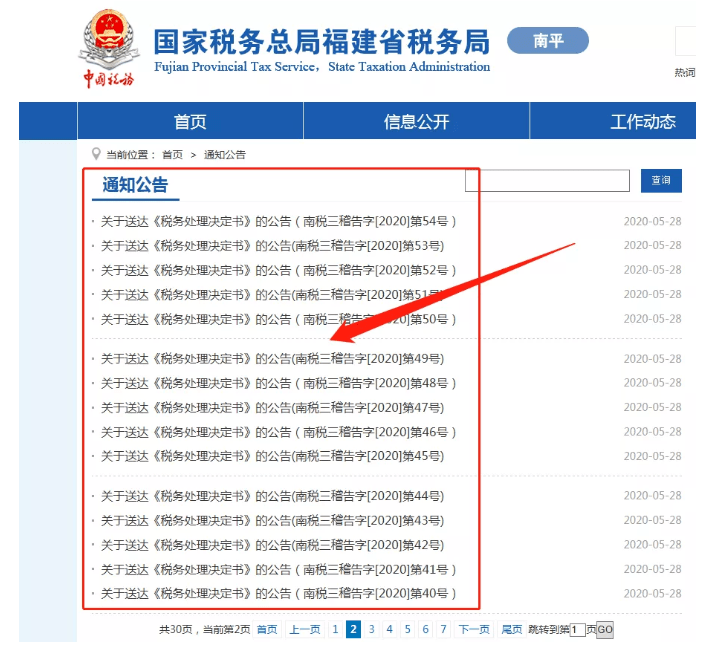
Task: Go to page 4 in pagination
Action: (390, 629)
